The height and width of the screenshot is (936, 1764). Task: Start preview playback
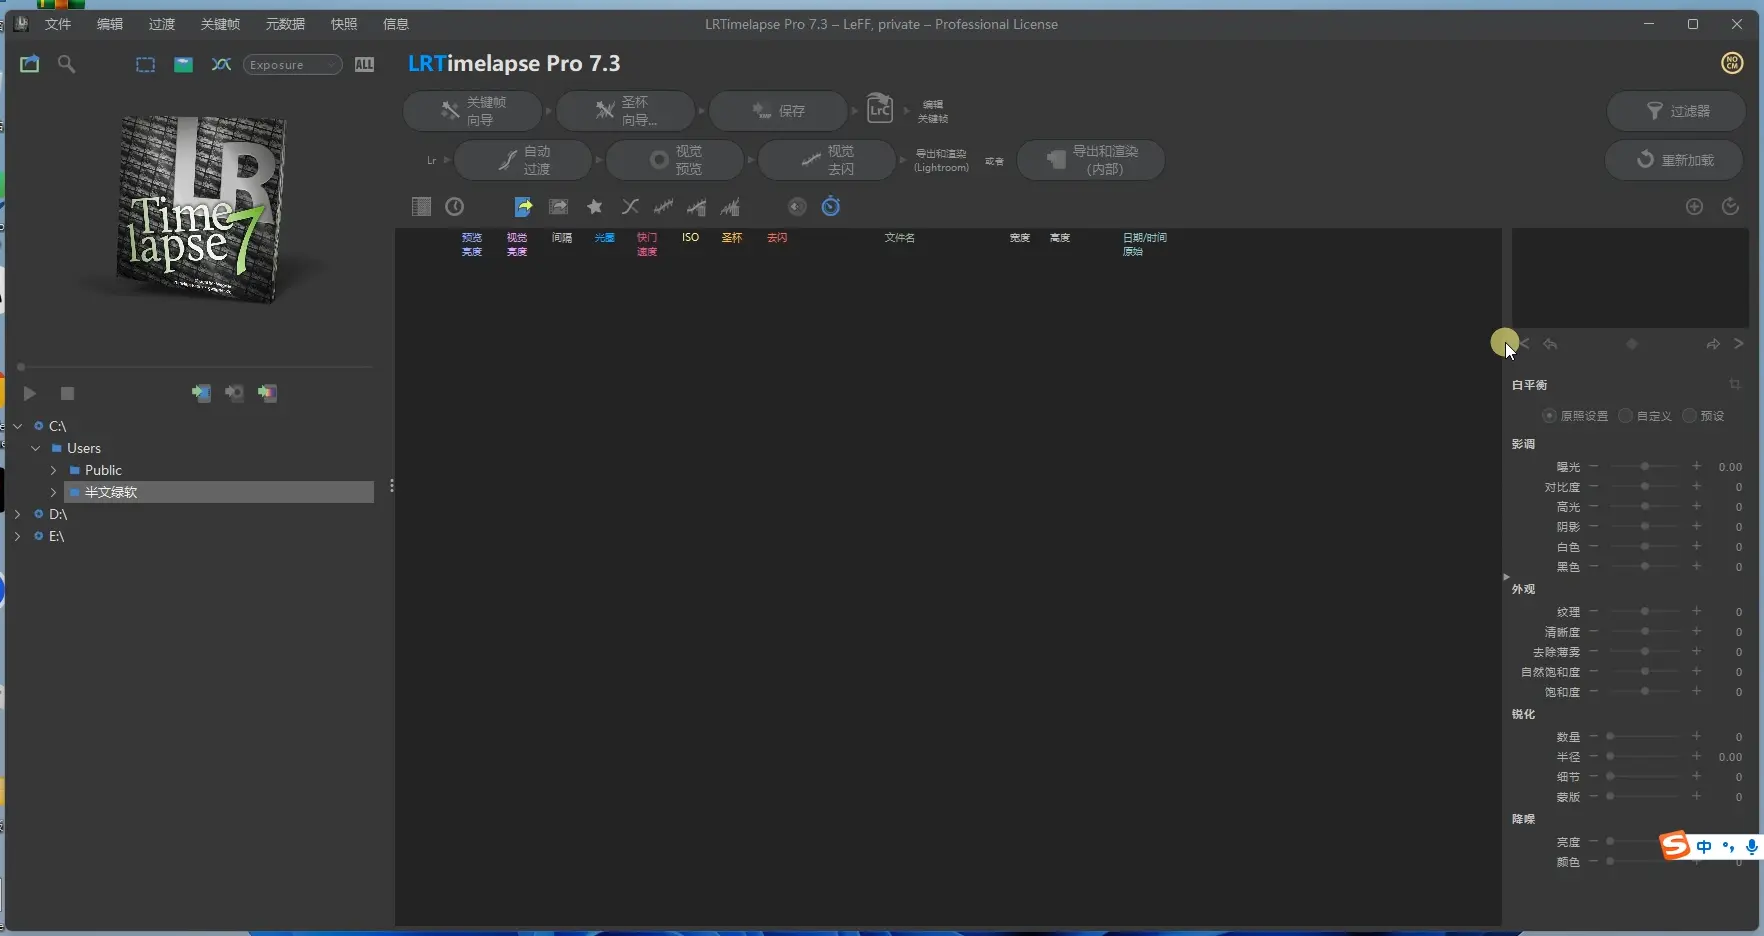click(30, 394)
